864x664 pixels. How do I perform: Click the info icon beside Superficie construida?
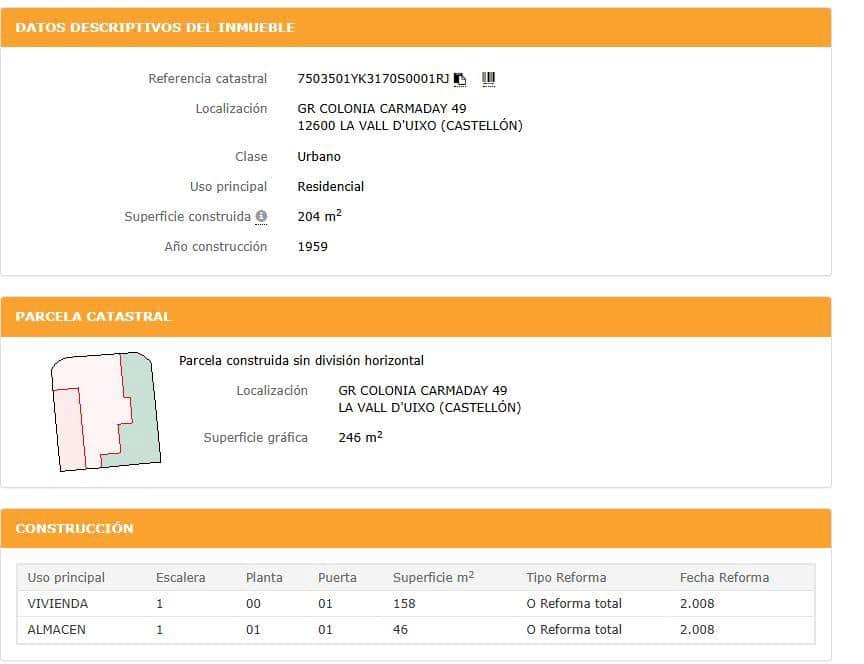pyautogui.click(x=261, y=216)
